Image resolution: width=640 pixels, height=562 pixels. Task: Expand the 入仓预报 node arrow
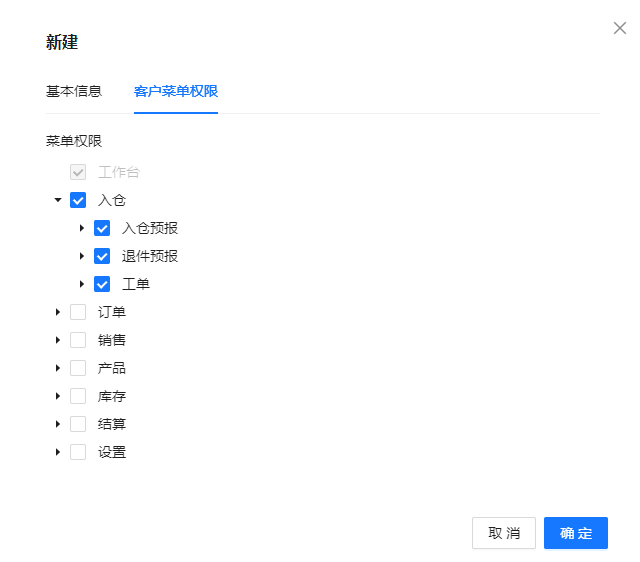coord(82,228)
